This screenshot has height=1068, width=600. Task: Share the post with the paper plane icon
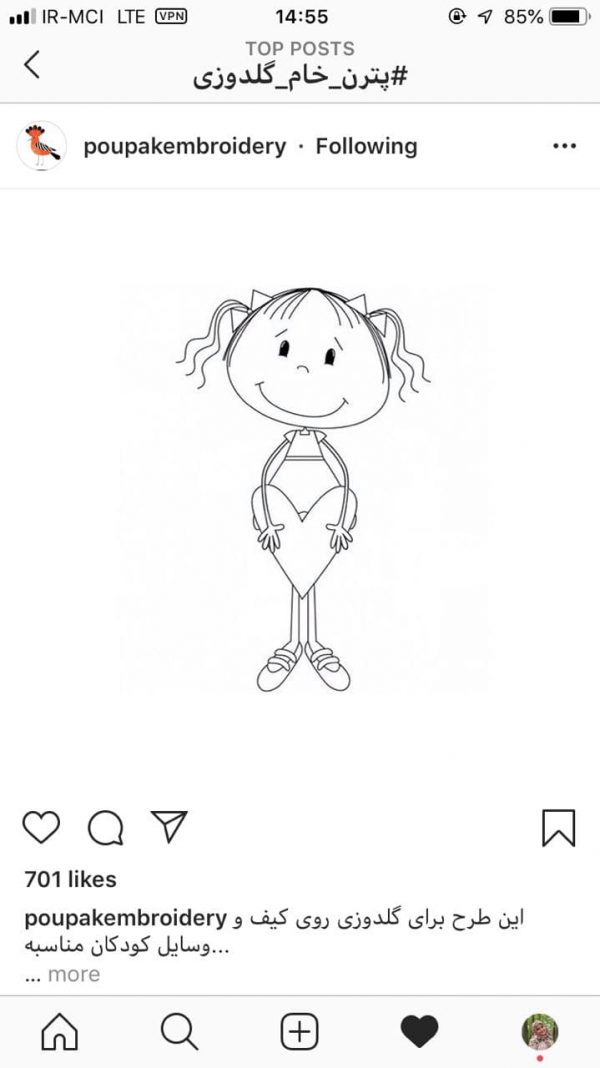169,827
